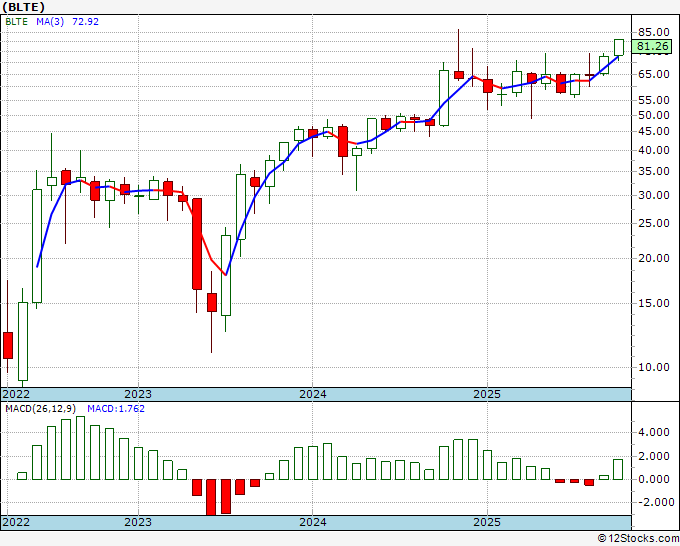The image size is (680, 546).
Task: Click the 81.26 current price tag
Action: click(652, 46)
